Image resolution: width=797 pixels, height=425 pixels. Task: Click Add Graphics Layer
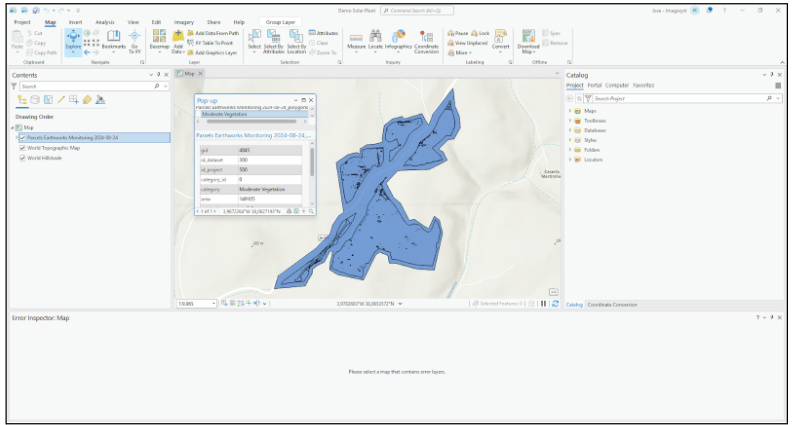click(212, 52)
